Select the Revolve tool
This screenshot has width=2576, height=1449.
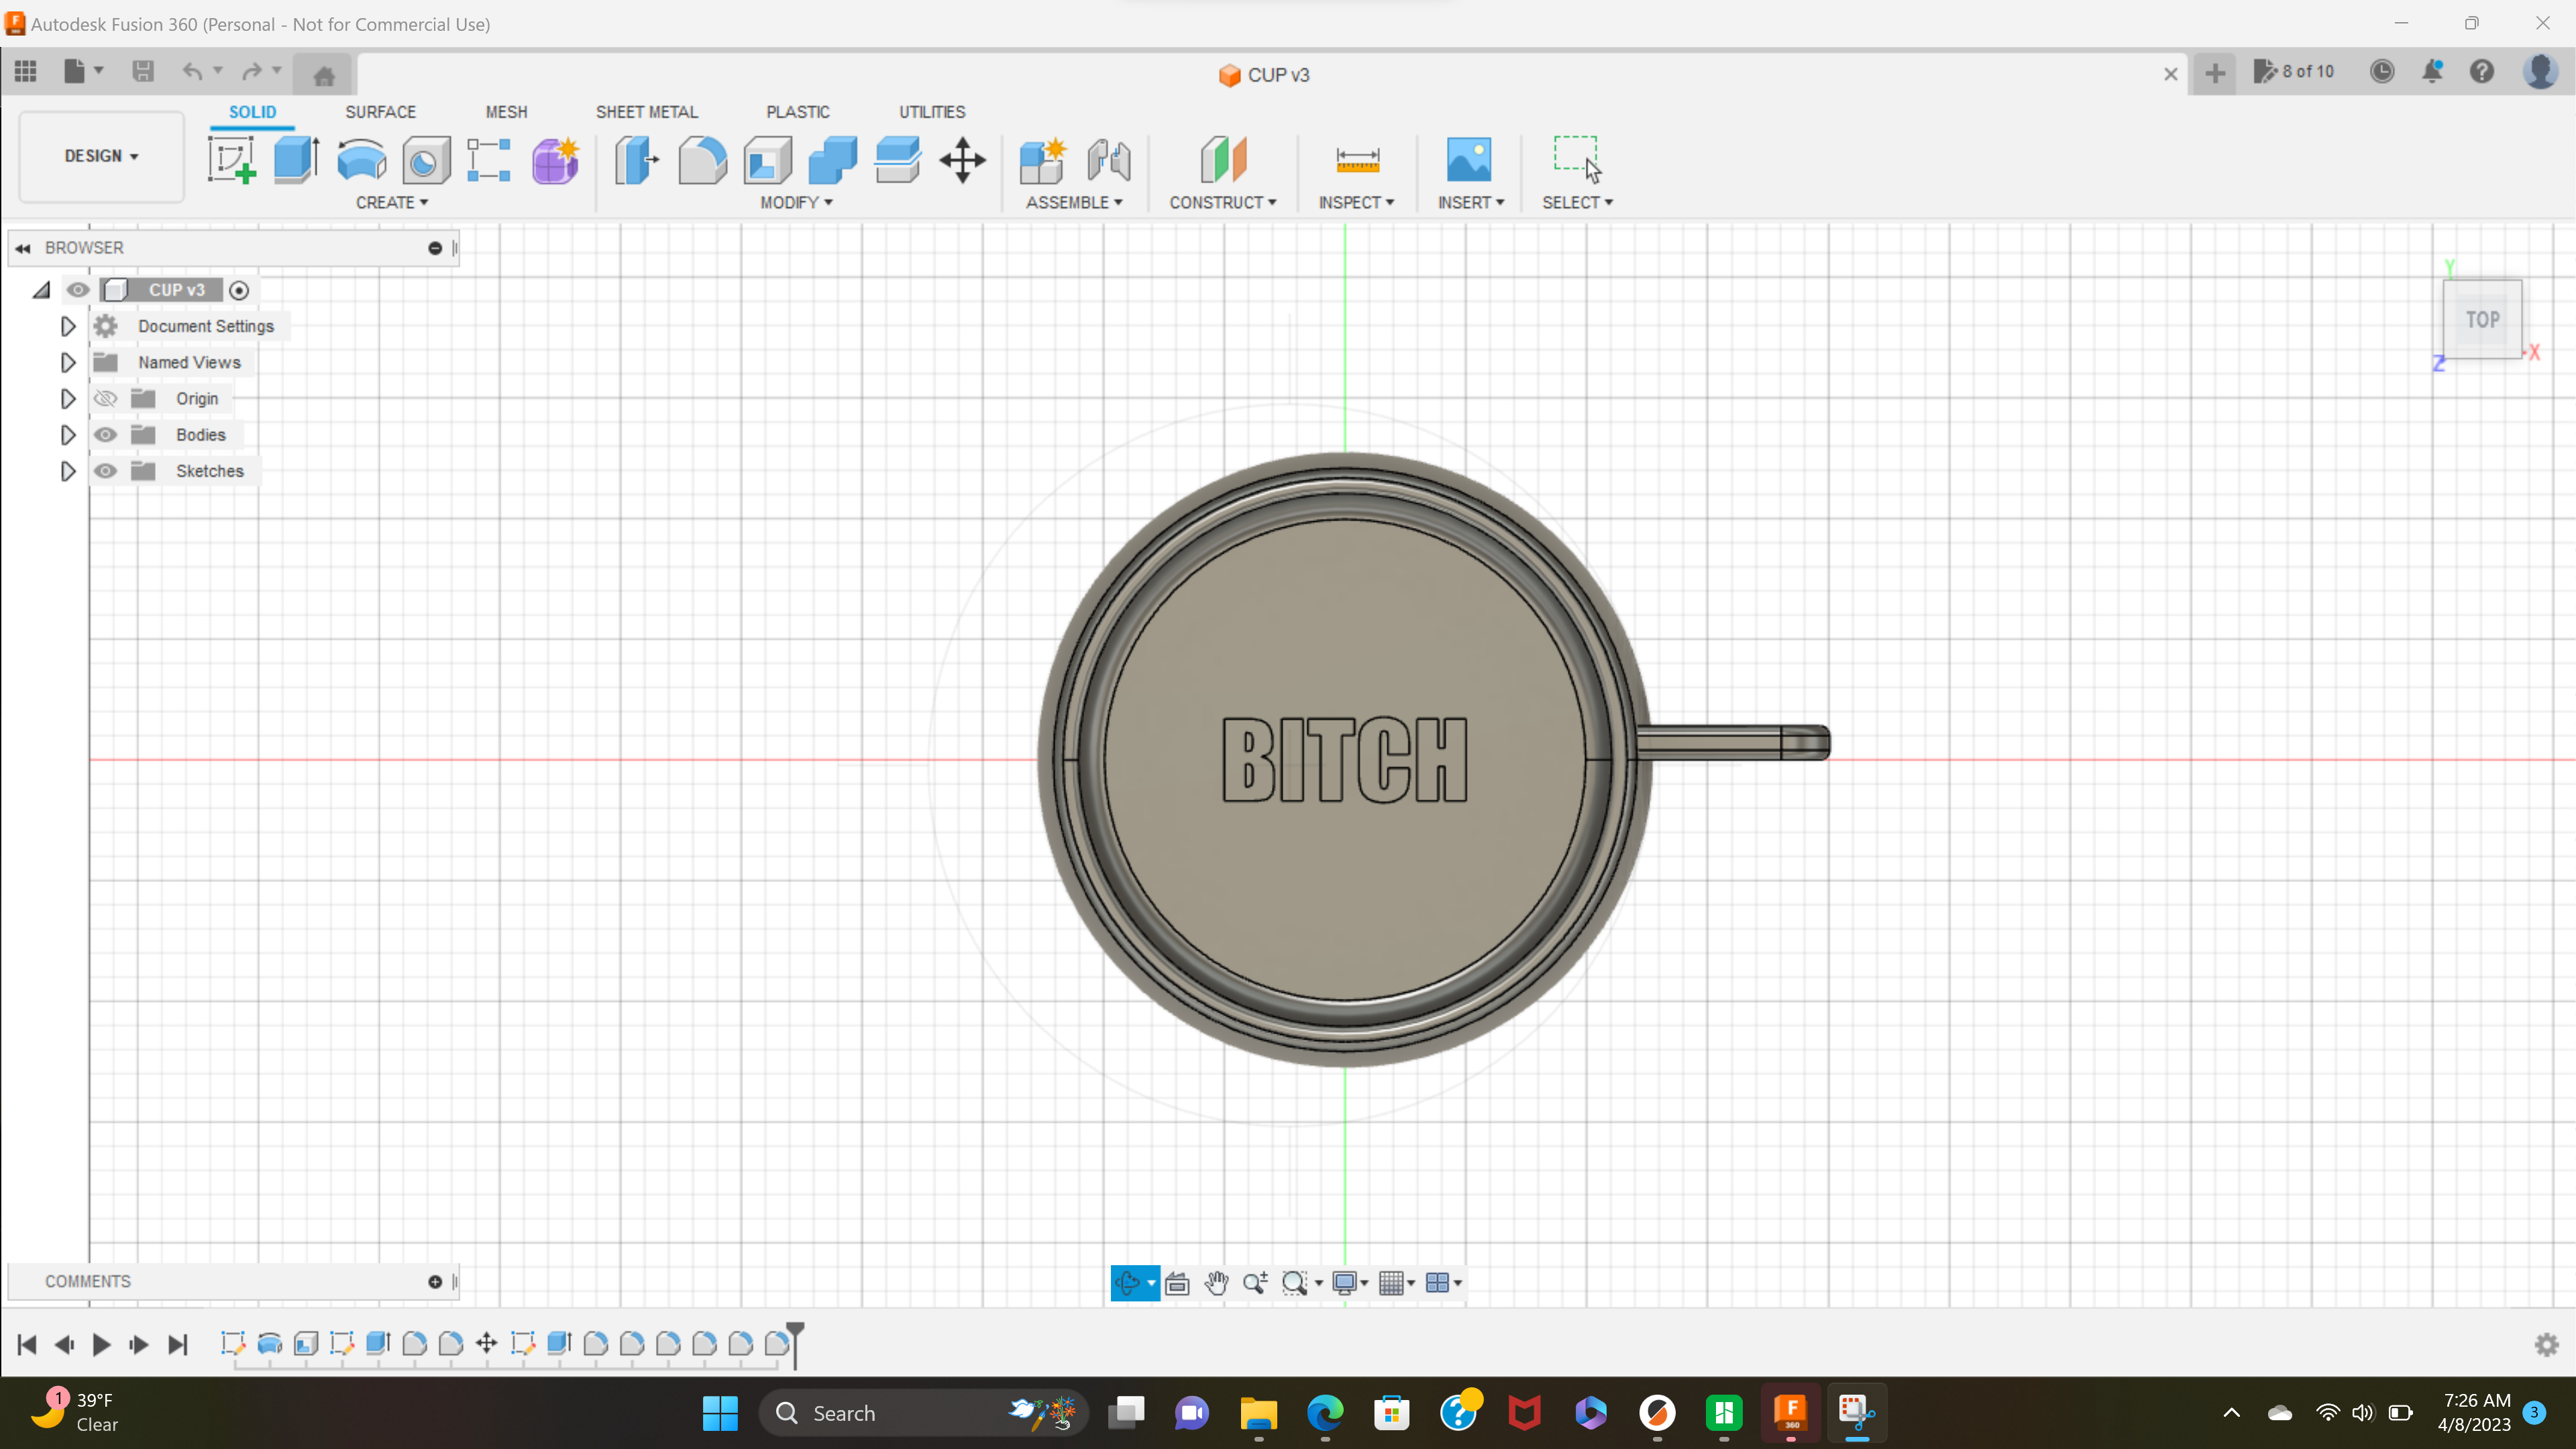361,160
